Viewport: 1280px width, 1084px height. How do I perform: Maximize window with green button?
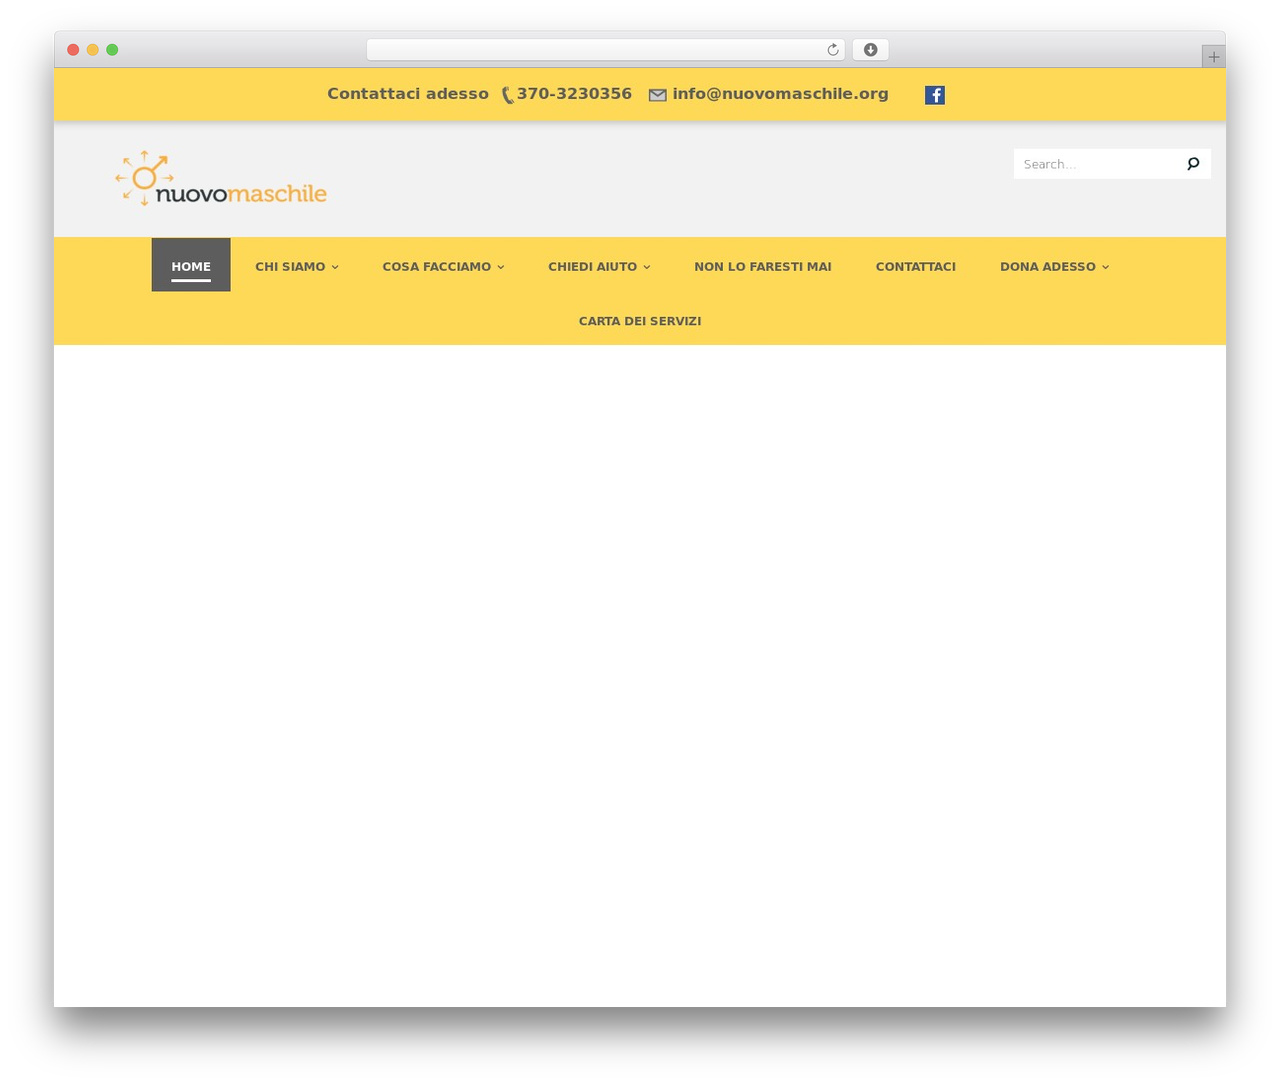click(112, 50)
